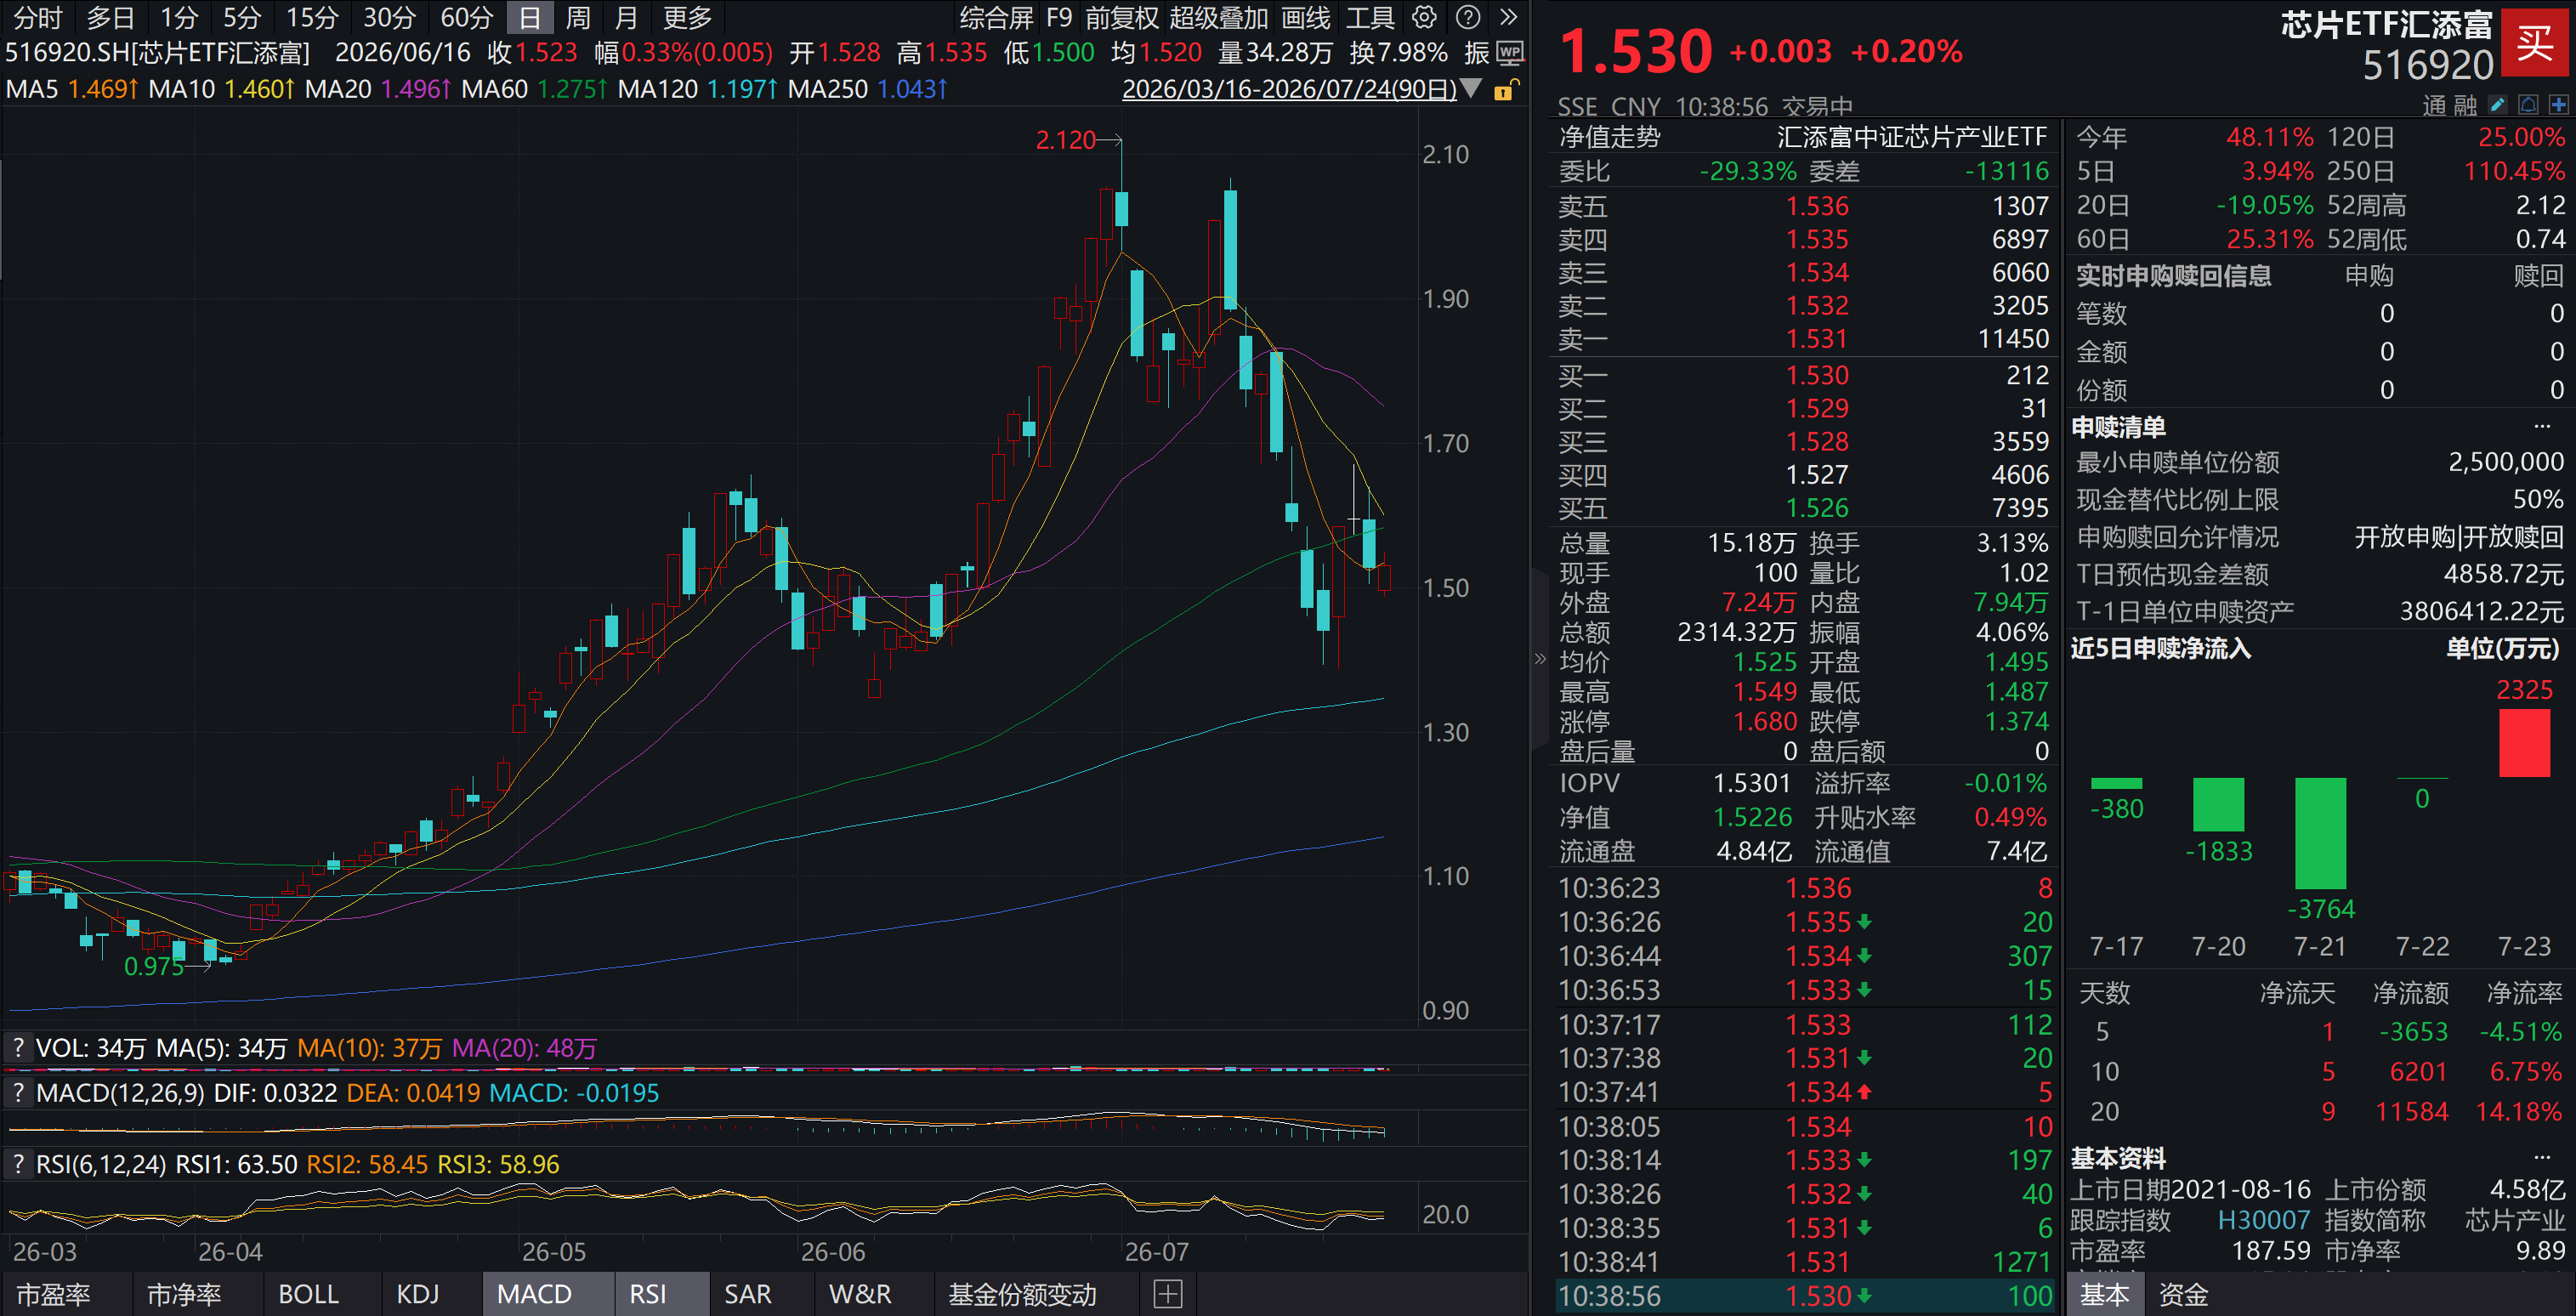
Task: Click the MA250 1.043 legend label
Action: [x=868, y=89]
